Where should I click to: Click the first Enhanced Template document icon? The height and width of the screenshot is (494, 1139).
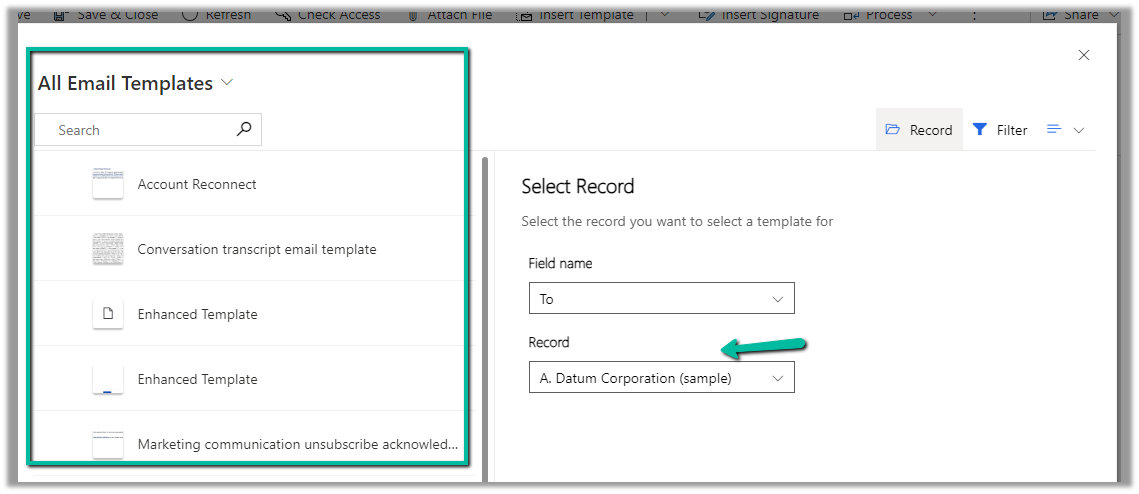[x=108, y=314]
